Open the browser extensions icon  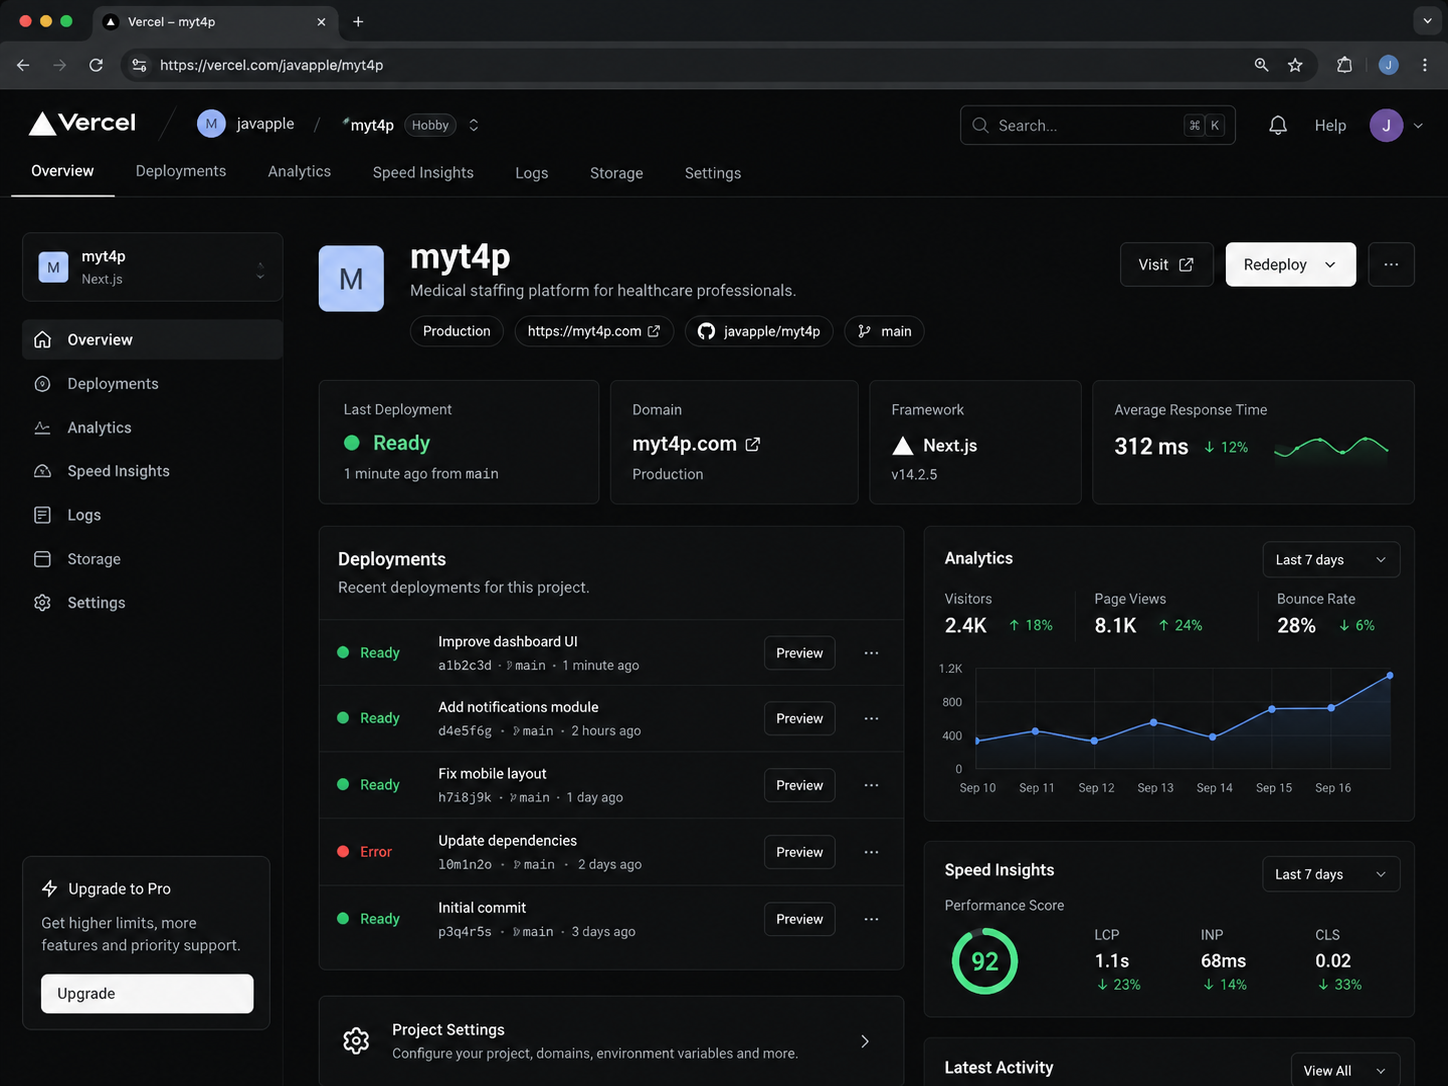[x=1344, y=65]
